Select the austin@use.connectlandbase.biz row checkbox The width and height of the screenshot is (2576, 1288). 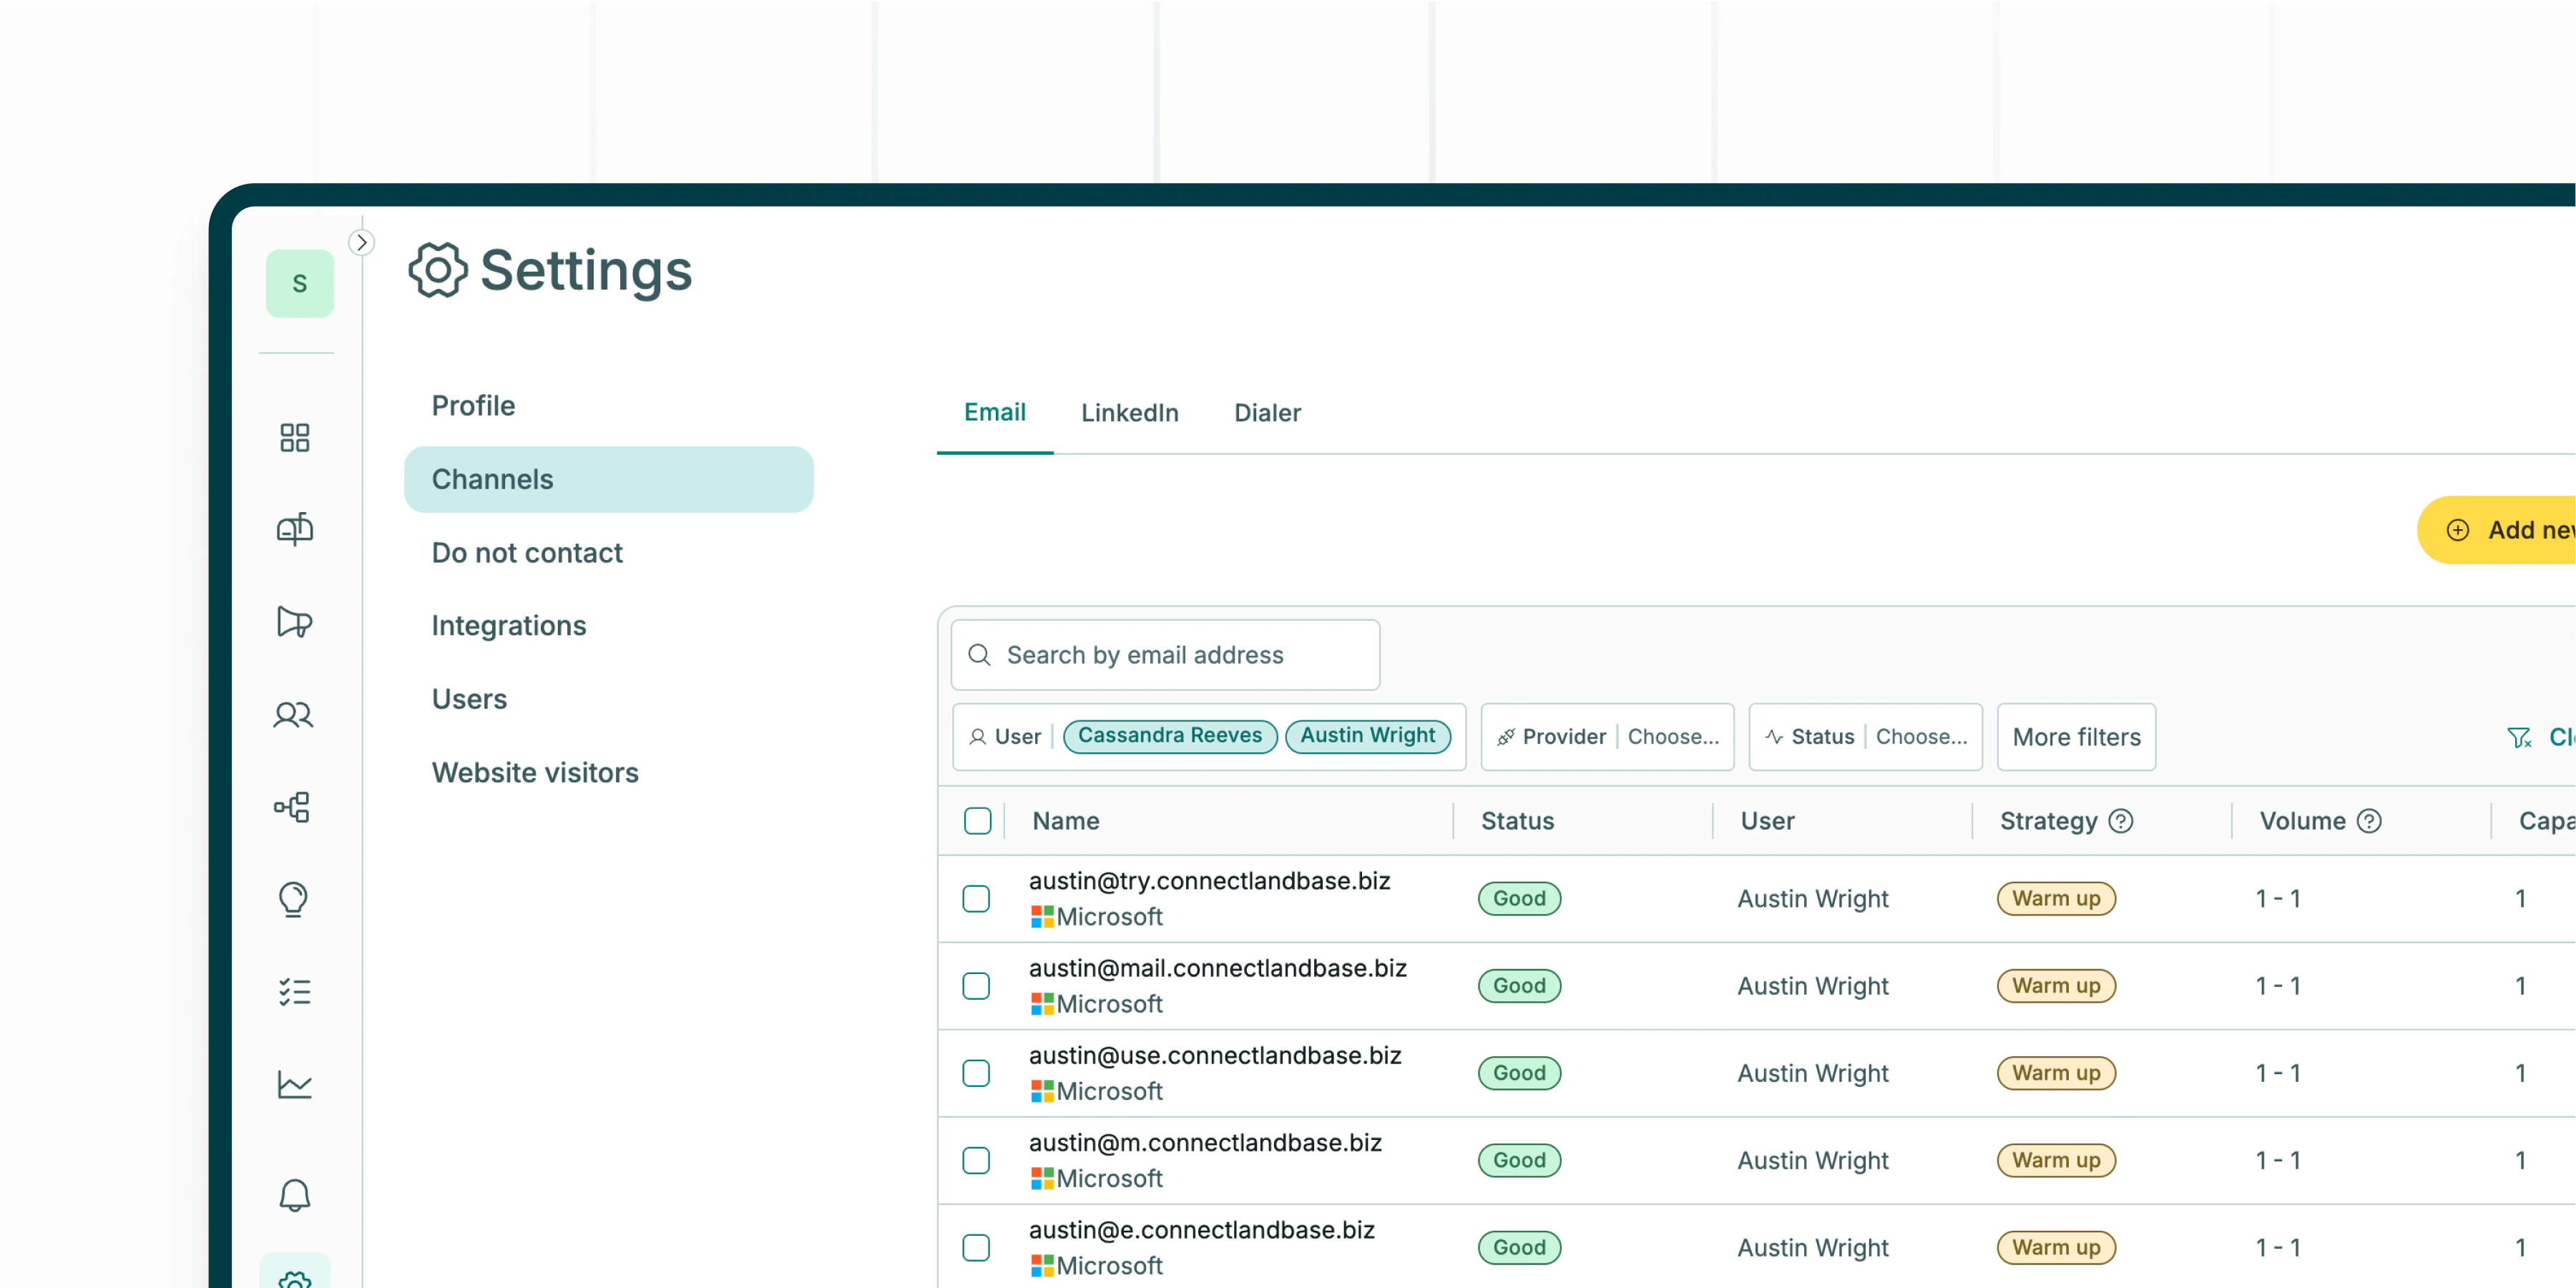point(976,1073)
